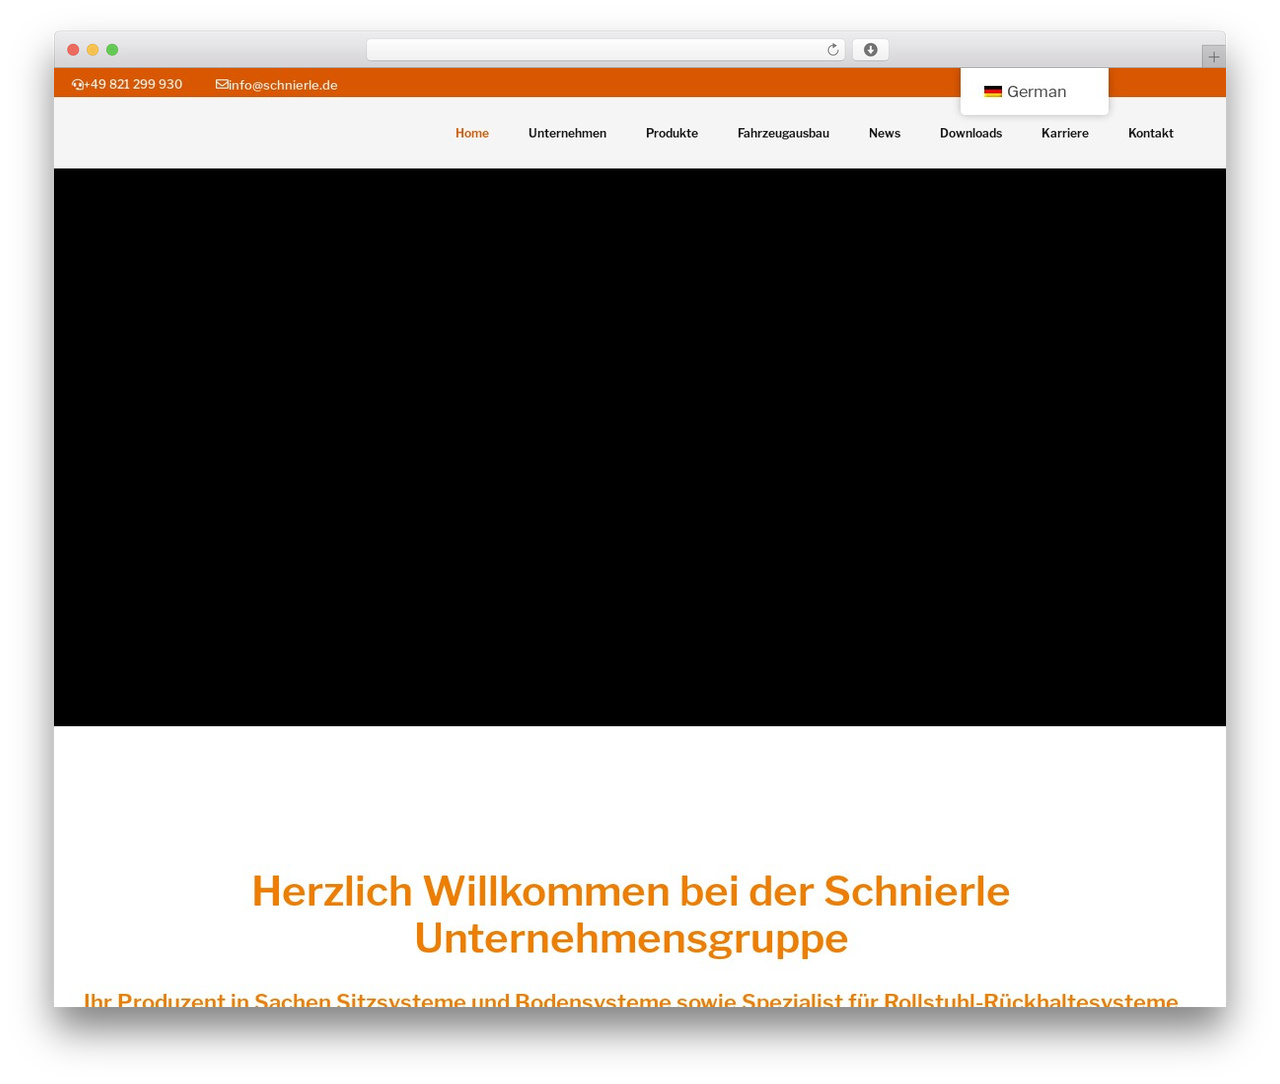Image resolution: width=1280 pixels, height=1084 pixels.
Task: Click the envelope email icon
Action: [x=222, y=85]
